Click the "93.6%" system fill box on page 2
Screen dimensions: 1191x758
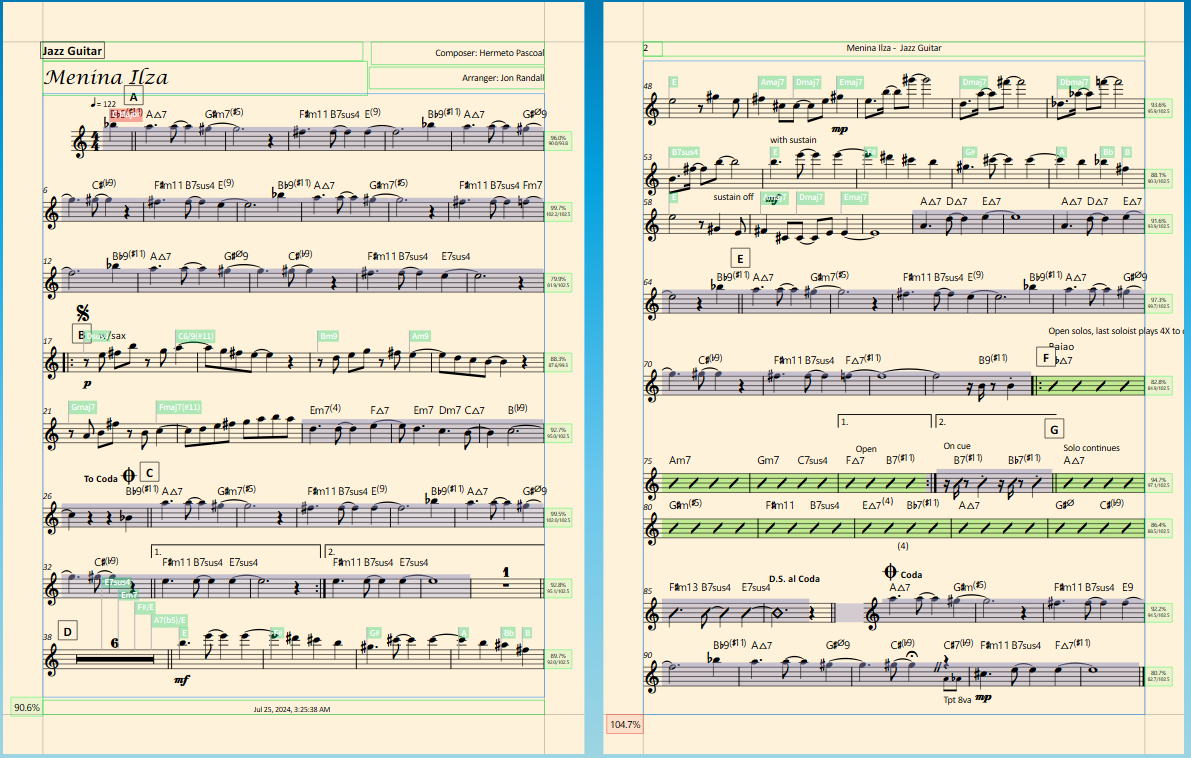(1158, 109)
